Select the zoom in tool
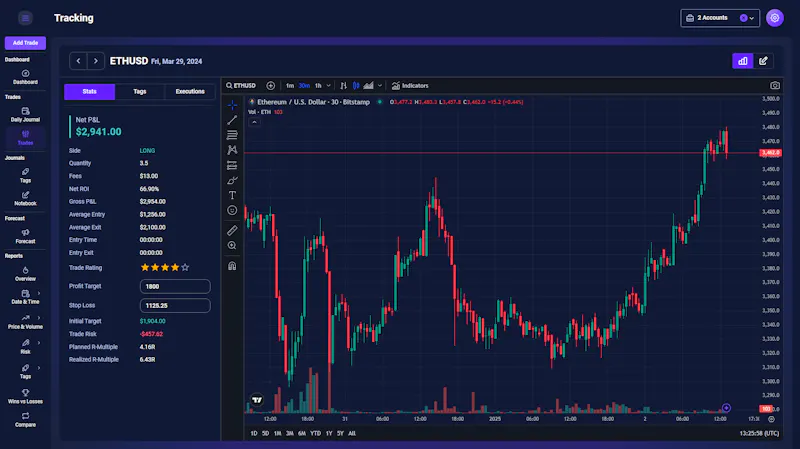800x449 pixels. [232, 245]
